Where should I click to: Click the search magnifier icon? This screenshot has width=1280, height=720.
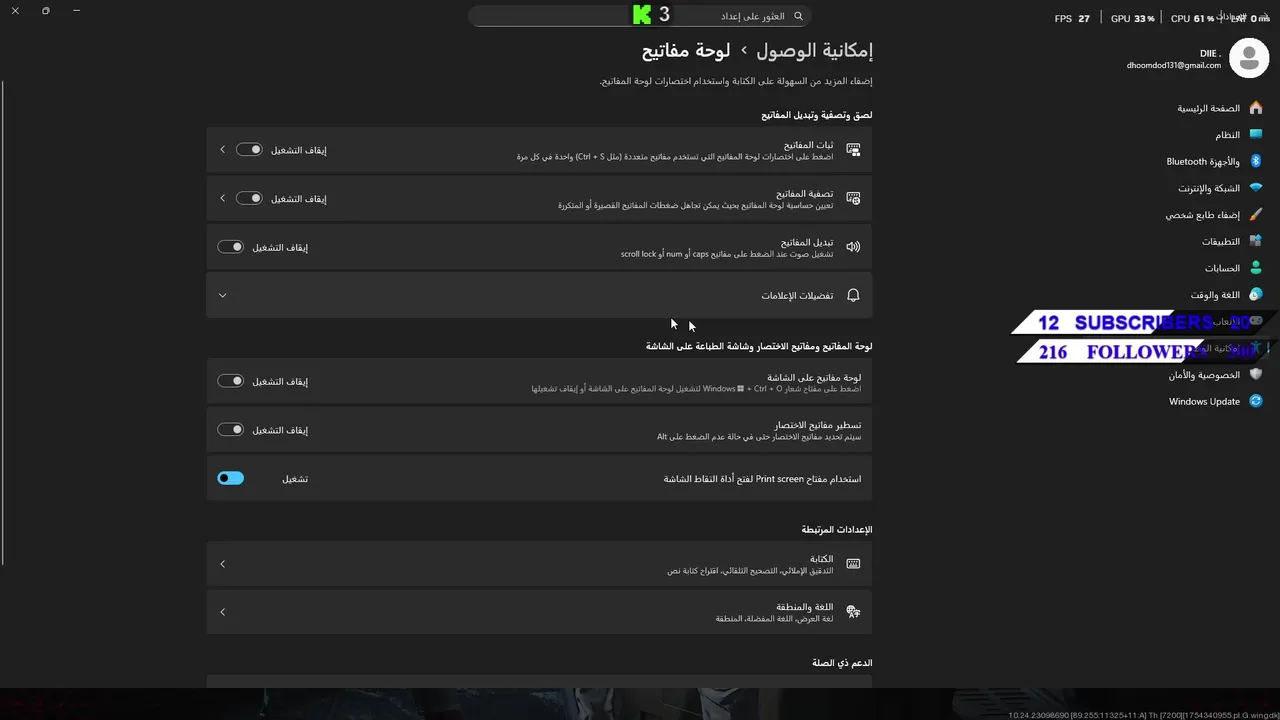(x=798, y=16)
